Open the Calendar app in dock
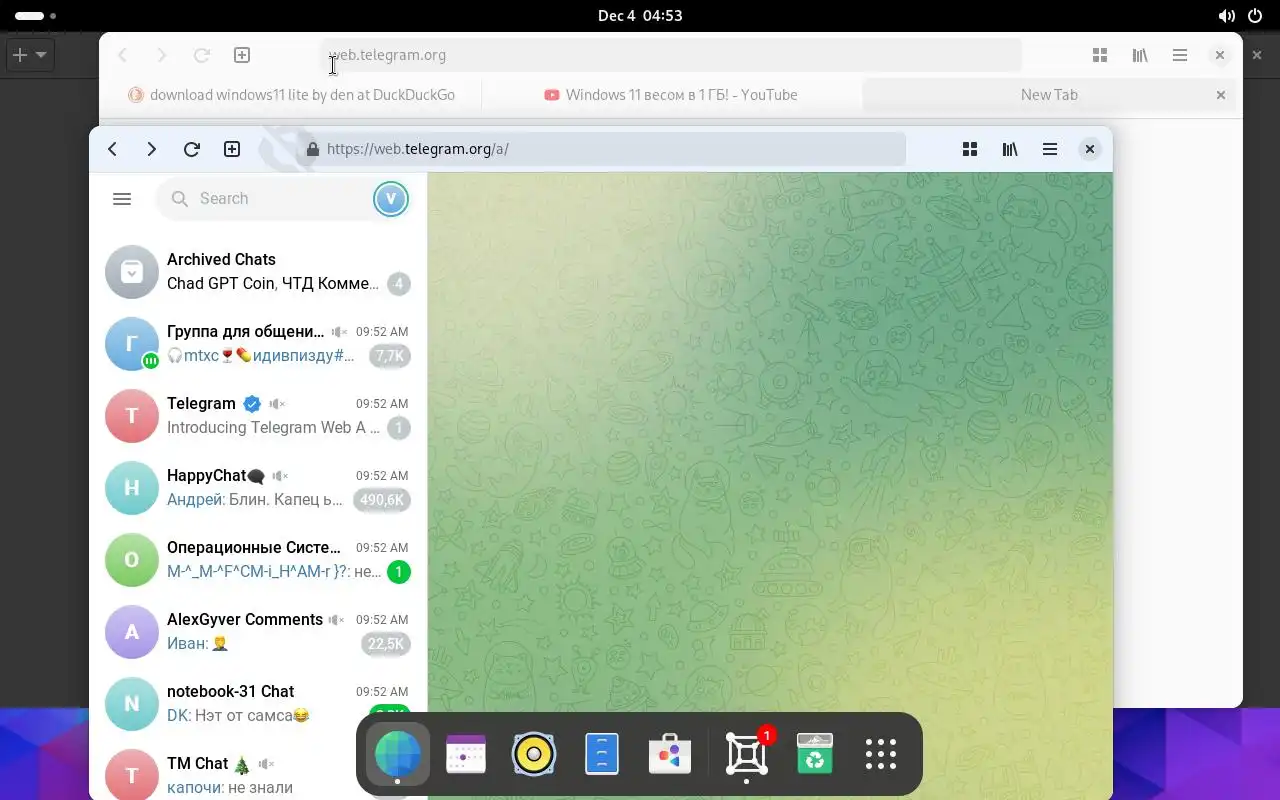The image size is (1280, 800). [466, 754]
